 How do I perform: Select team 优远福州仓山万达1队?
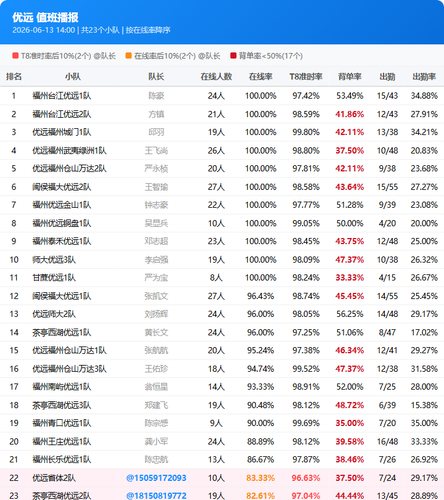tap(69, 350)
